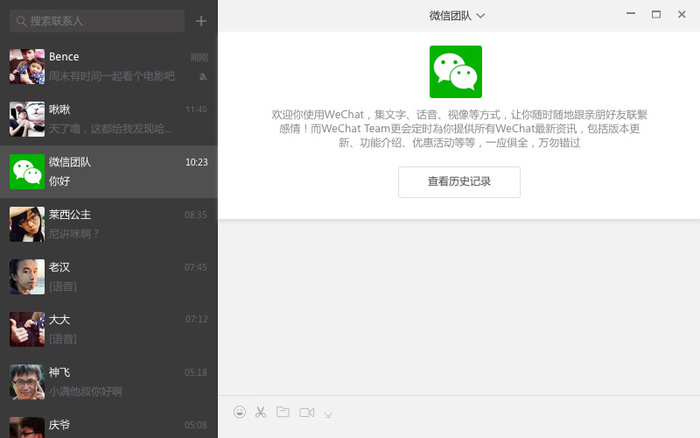Viewport: 700px width, 438px height.
Task: Click the 11:45 timestamp
Action: point(196,109)
